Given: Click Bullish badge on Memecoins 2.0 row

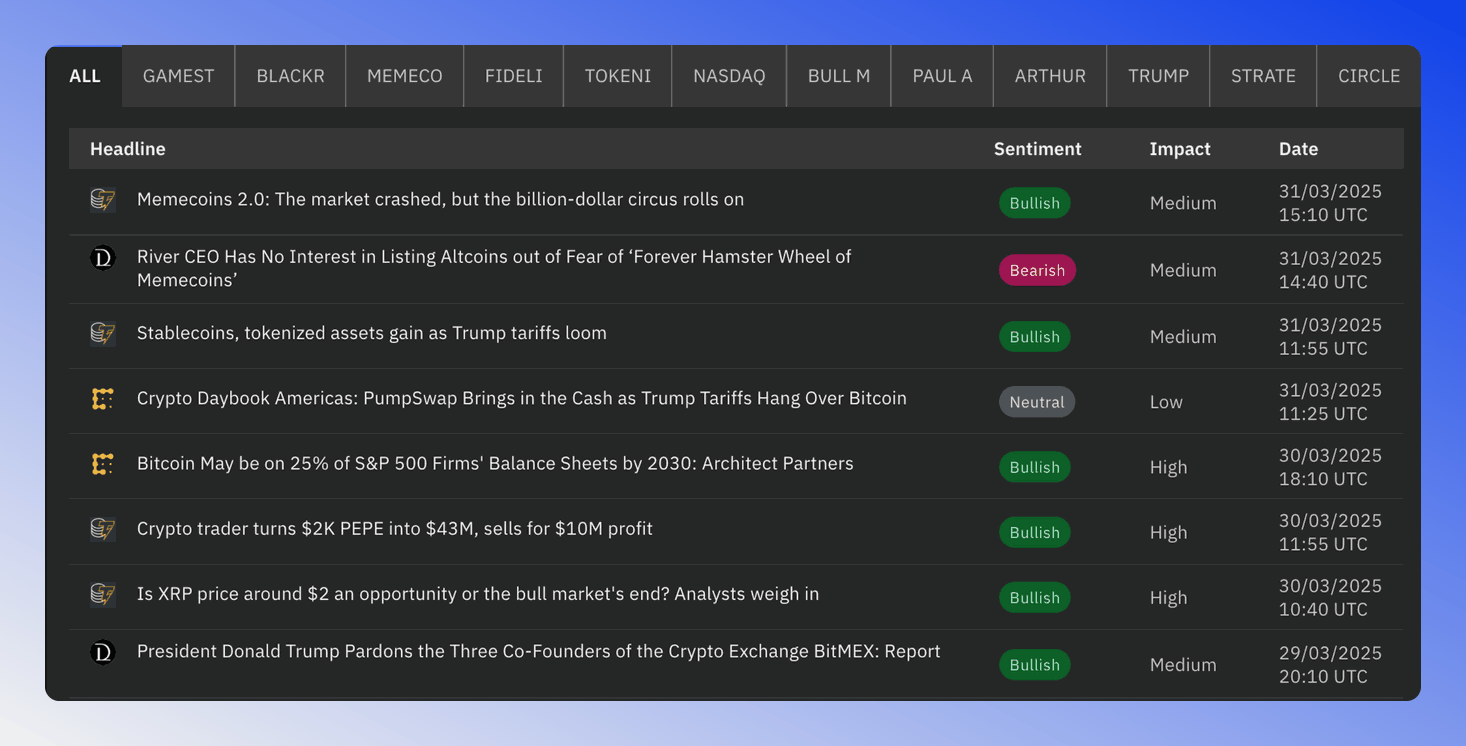Looking at the screenshot, I should pyautogui.click(x=1034, y=203).
